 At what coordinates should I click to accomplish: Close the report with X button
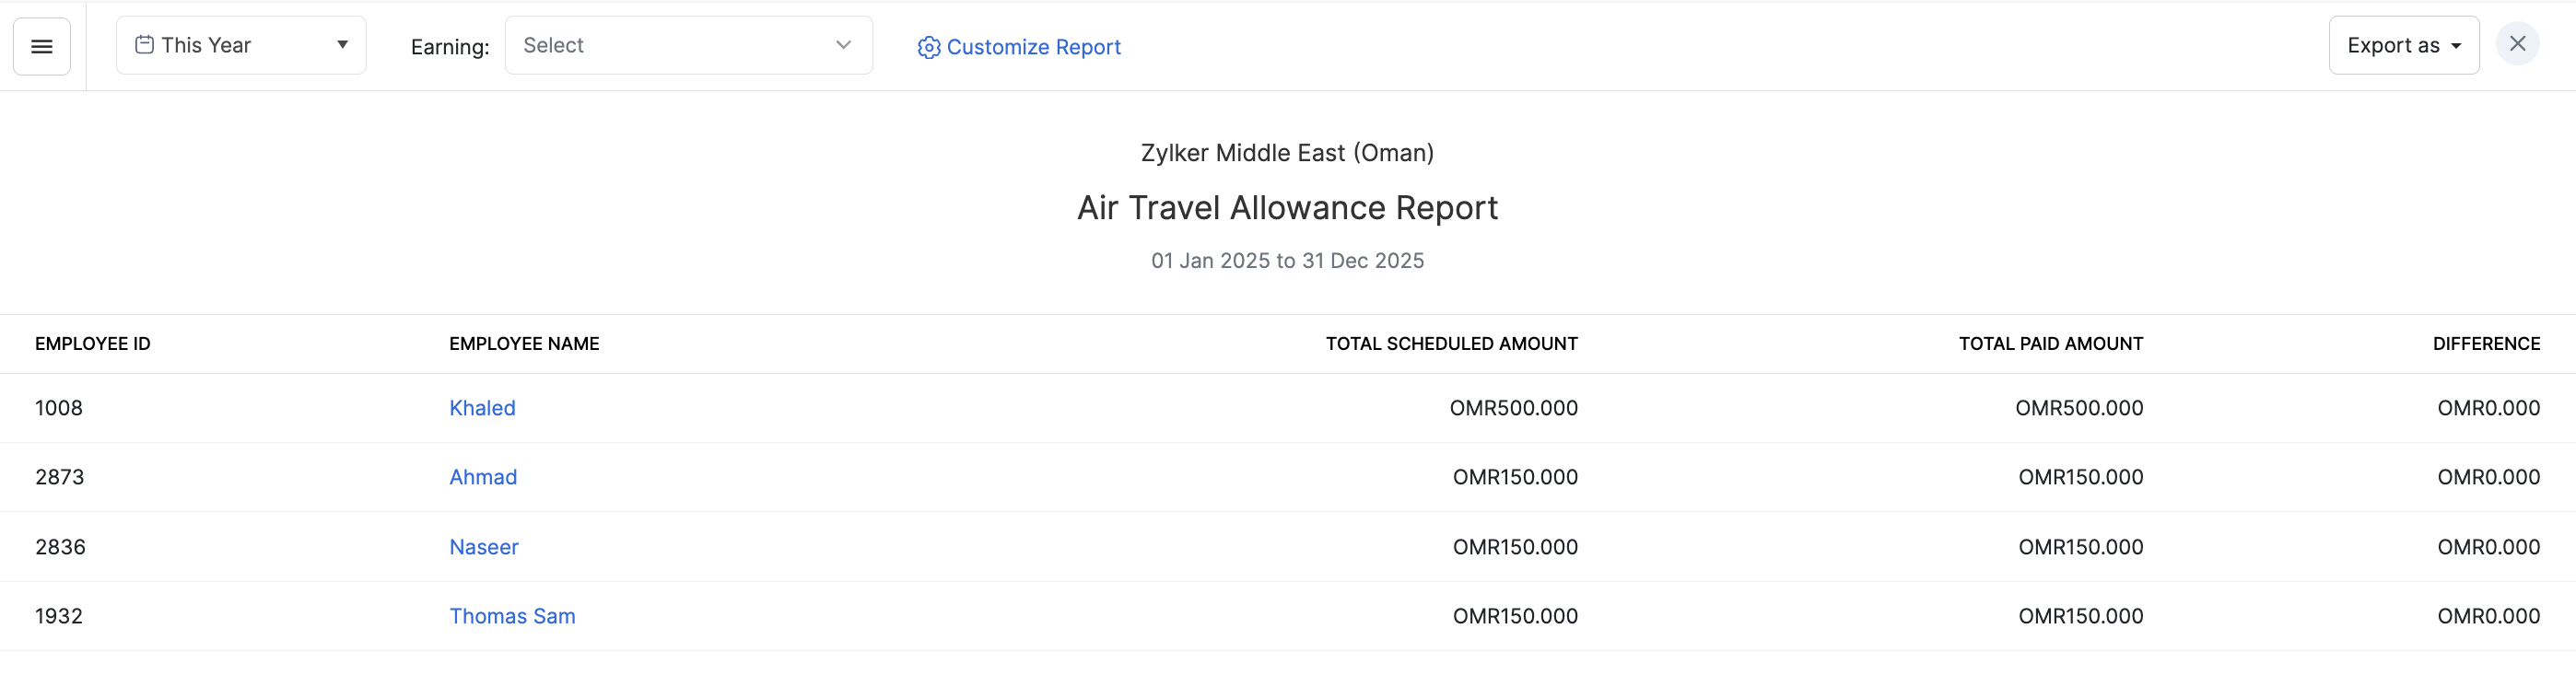pos(2517,44)
